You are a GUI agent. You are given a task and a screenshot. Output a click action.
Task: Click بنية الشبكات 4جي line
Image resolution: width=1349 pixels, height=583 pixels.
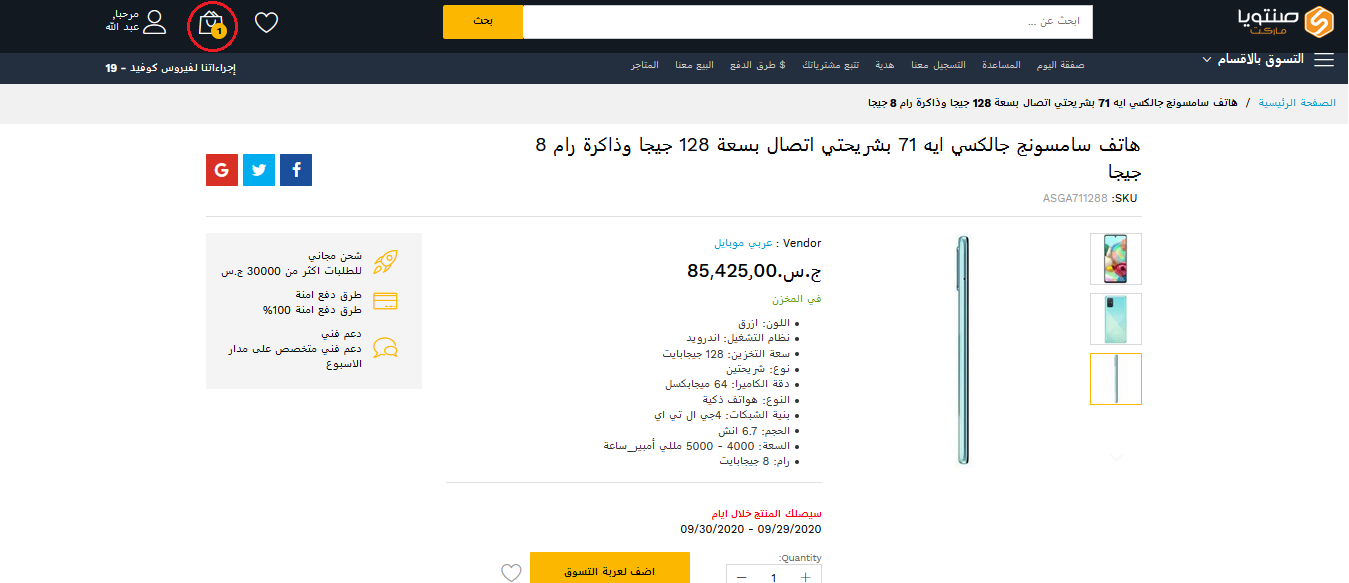722,415
